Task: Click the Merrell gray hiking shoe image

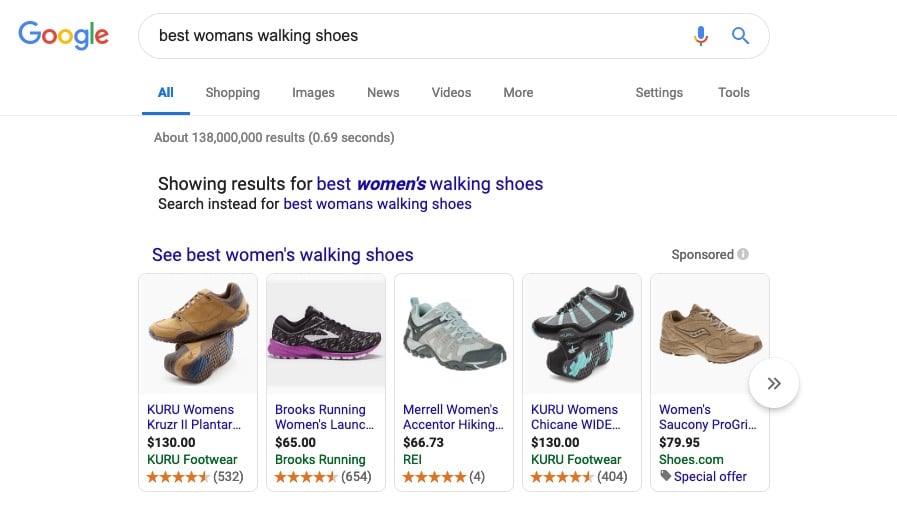Action: (454, 333)
